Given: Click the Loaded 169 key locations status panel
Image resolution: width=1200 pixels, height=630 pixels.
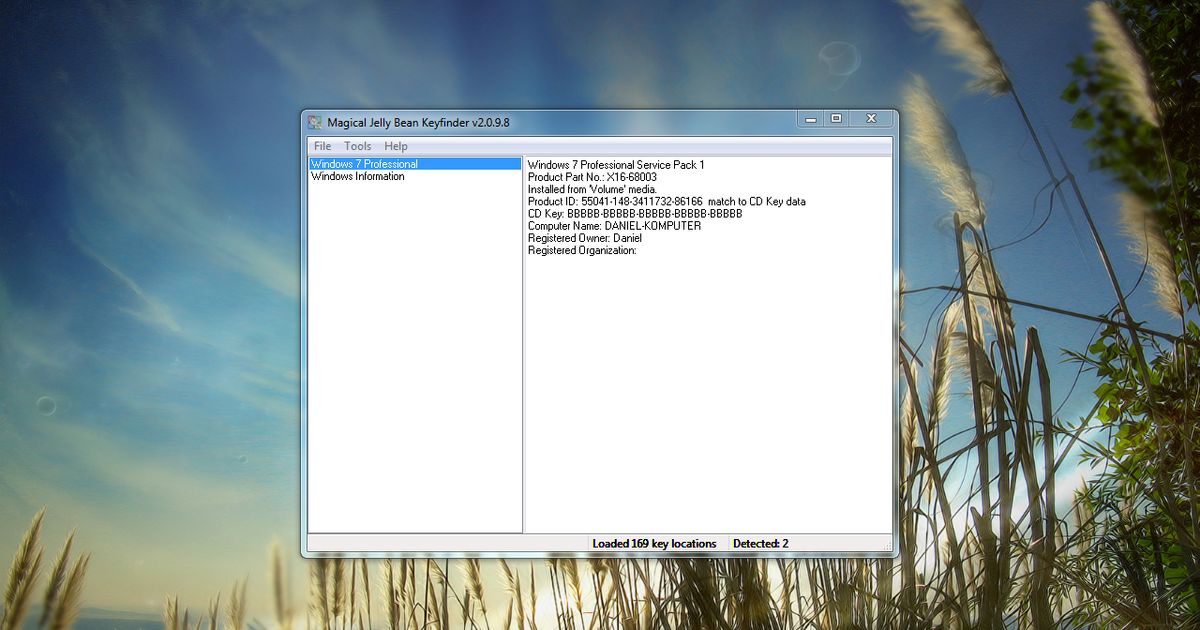Looking at the screenshot, I should click(655, 544).
